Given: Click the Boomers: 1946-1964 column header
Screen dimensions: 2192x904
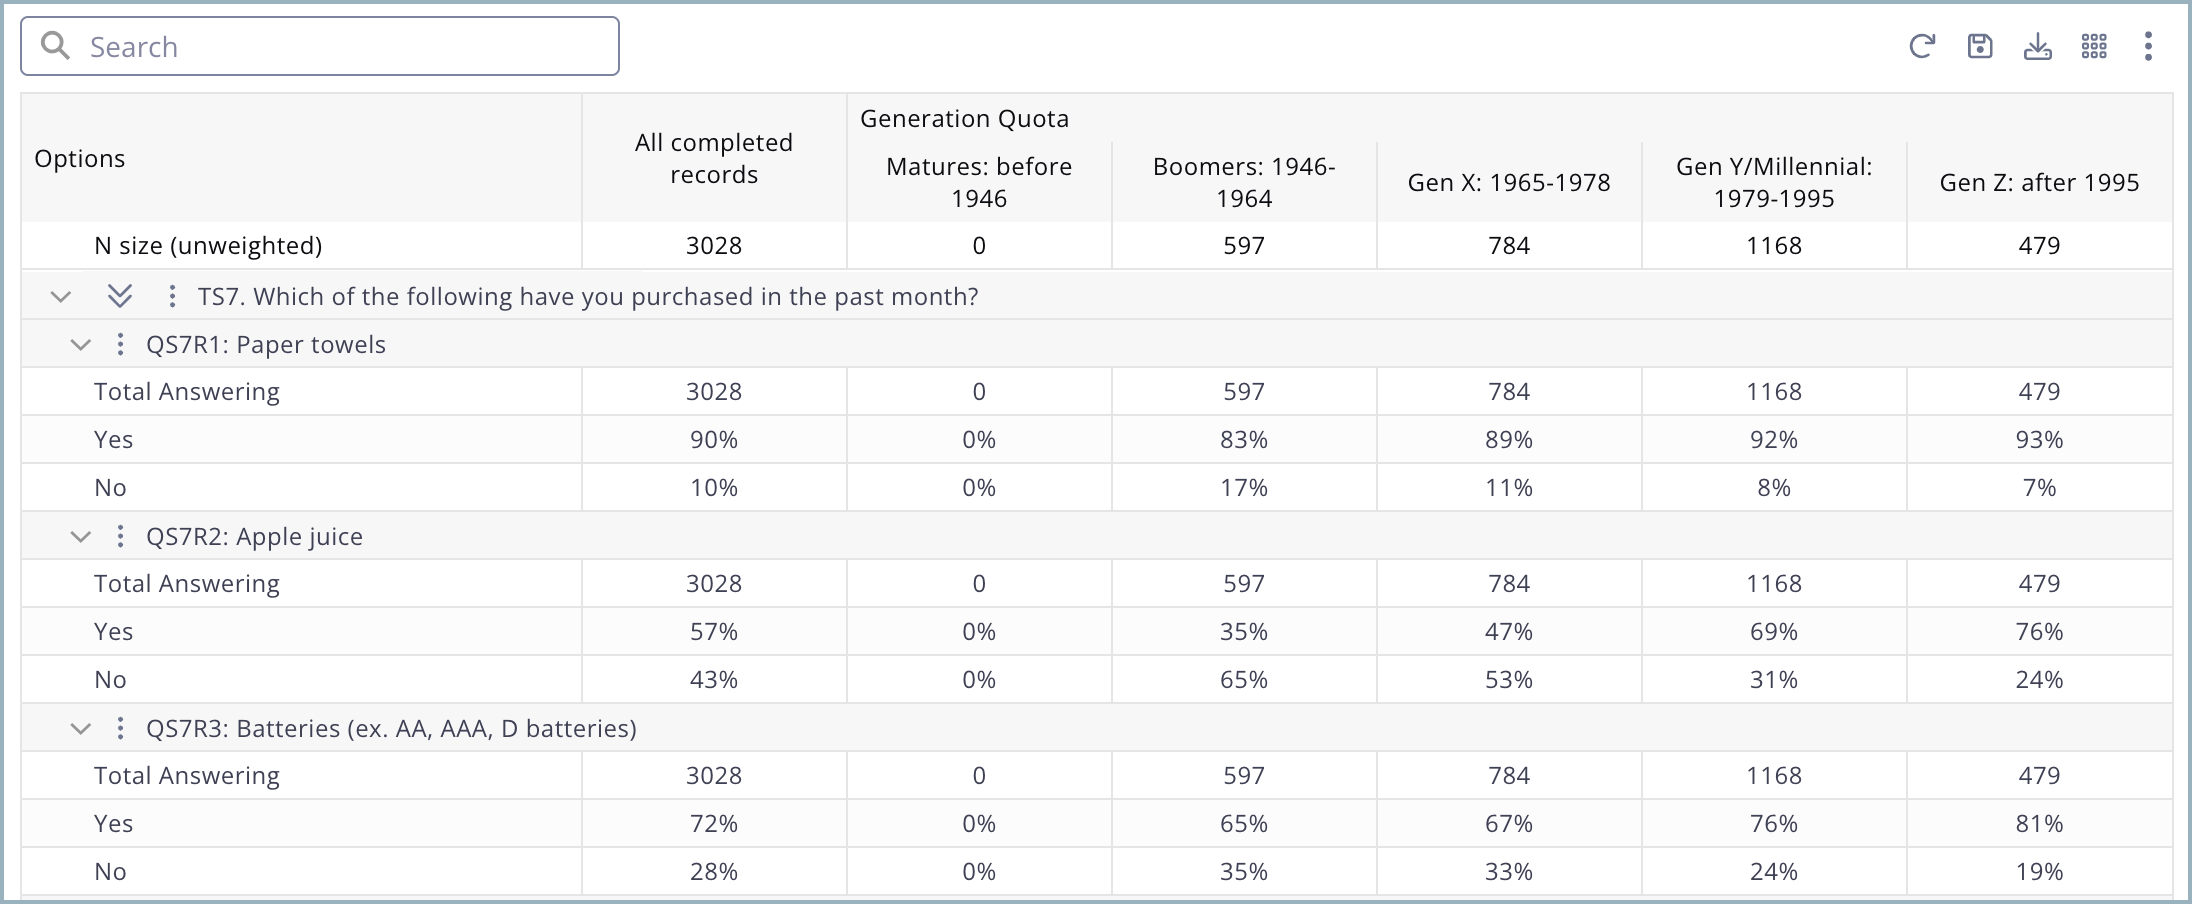Looking at the screenshot, I should (1243, 182).
